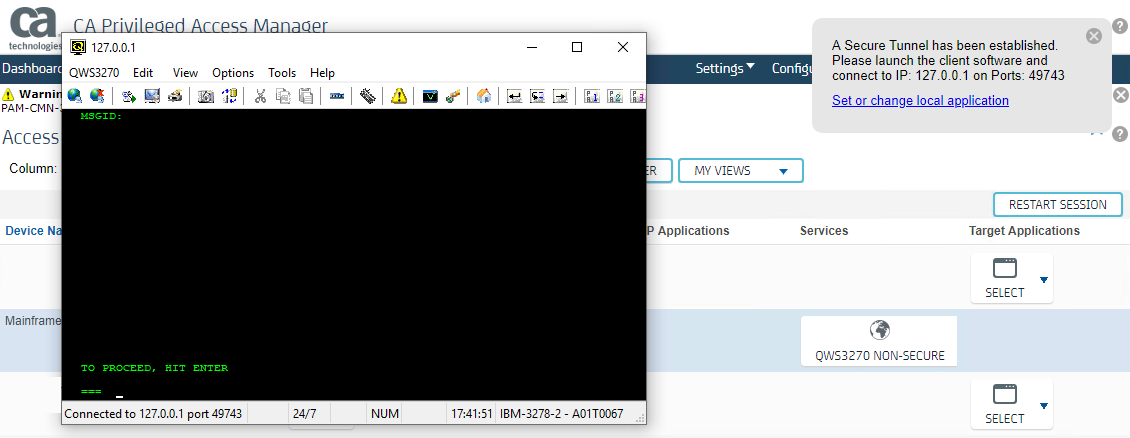
Task: Click the Target Applications column header
Action: click(x=1024, y=231)
